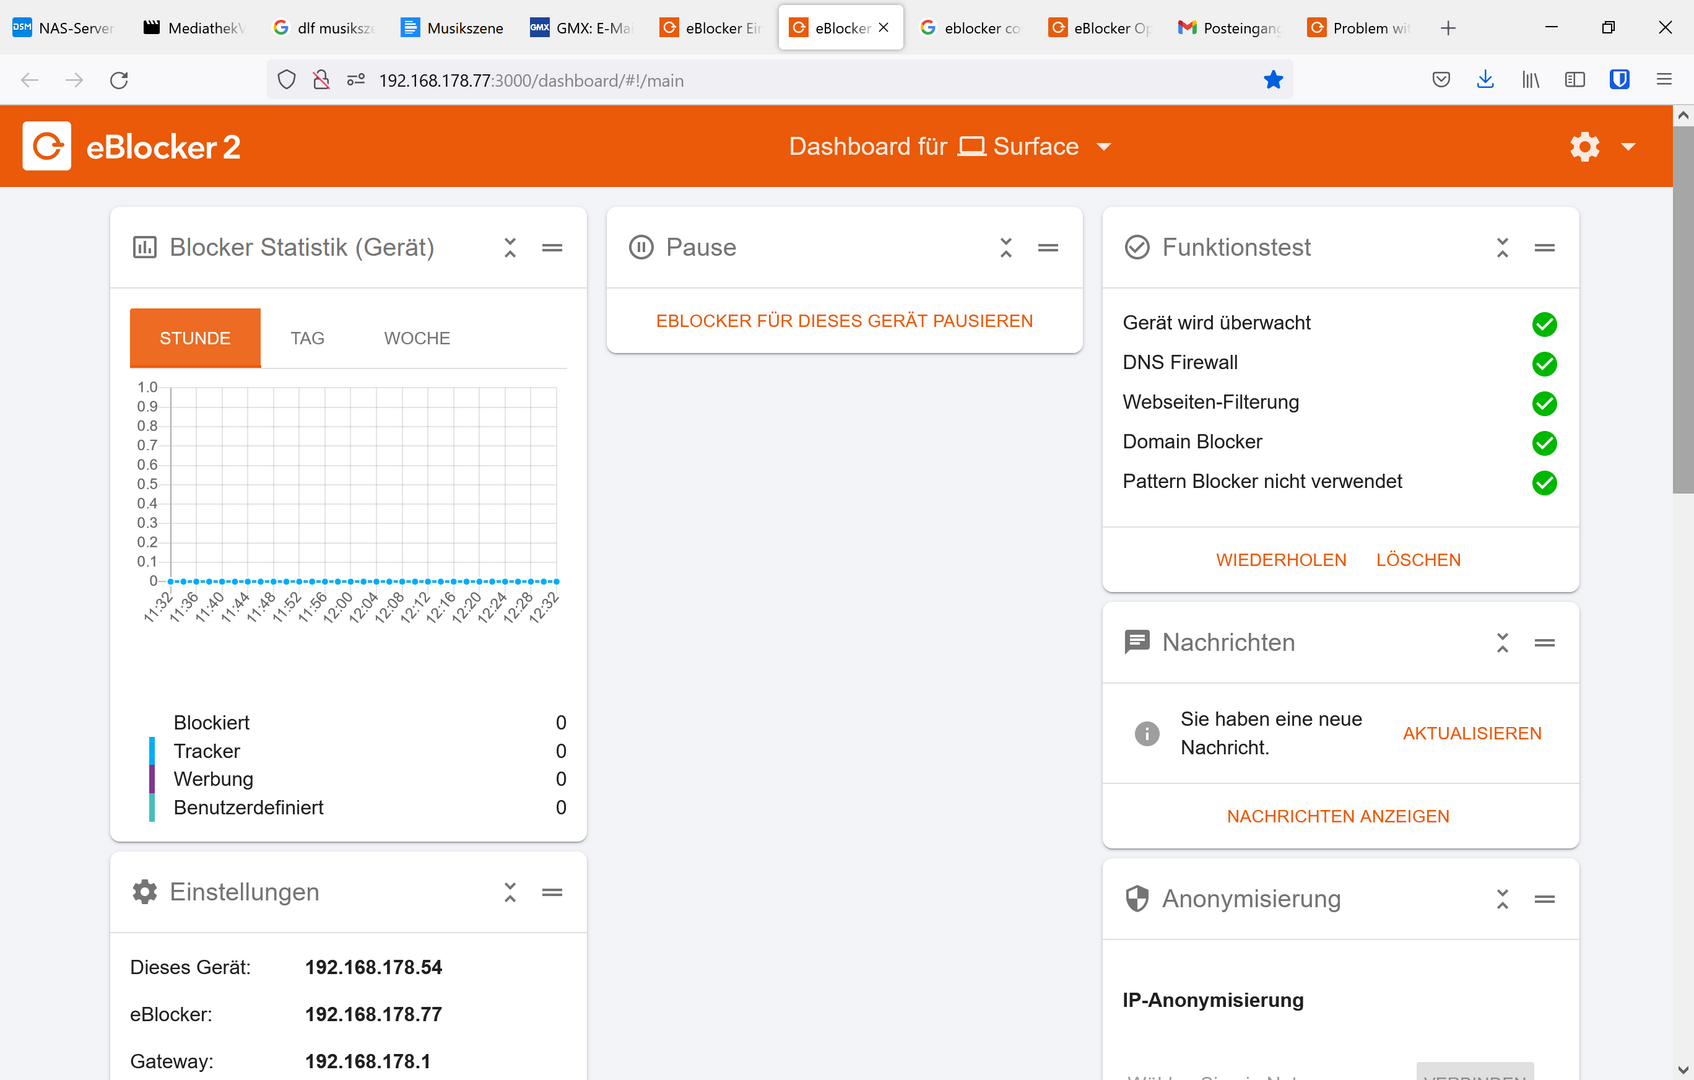This screenshot has height=1080, width=1694.
Task: Open Firefox downloads panel
Action: coord(1485,80)
